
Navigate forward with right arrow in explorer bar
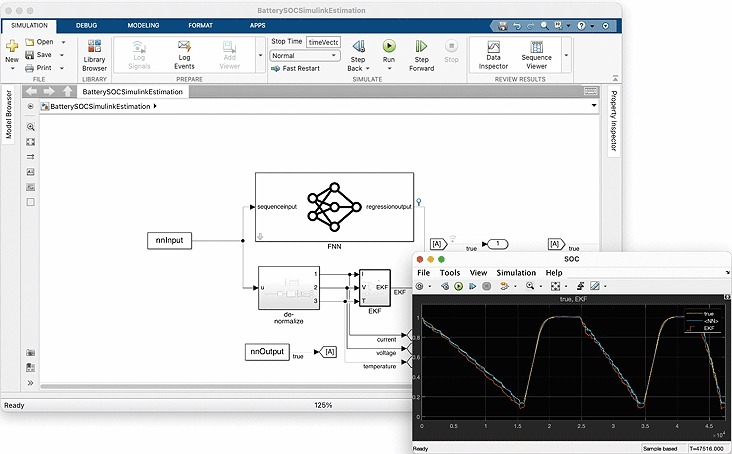(x=49, y=91)
